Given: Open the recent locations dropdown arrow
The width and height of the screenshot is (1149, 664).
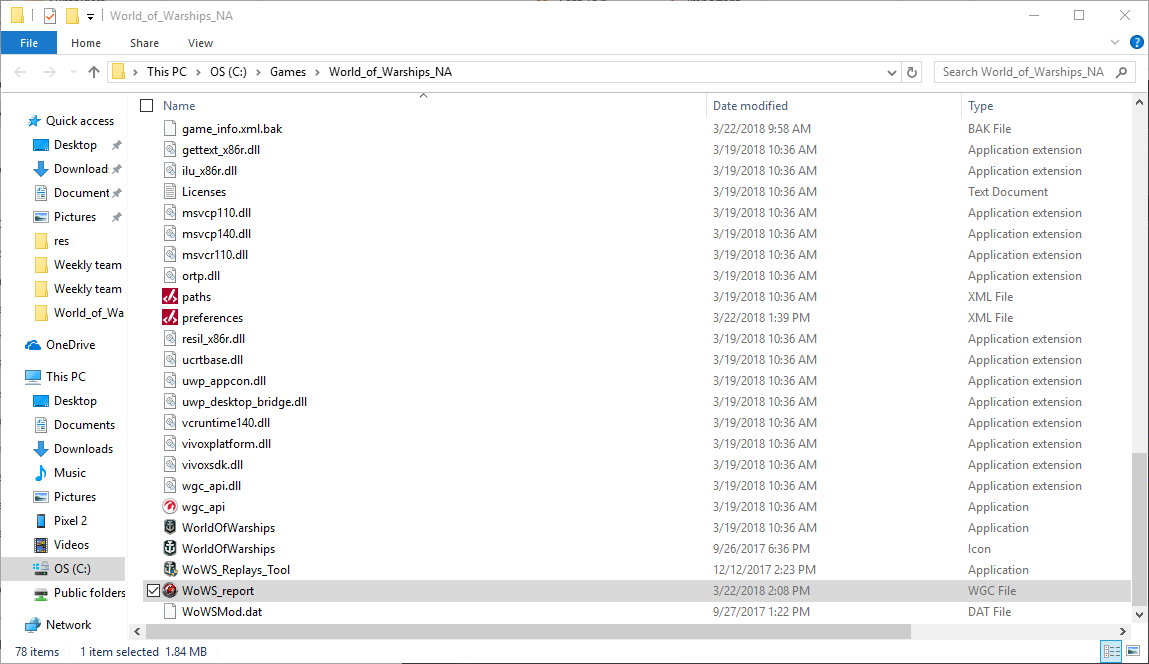Looking at the screenshot, I should (73, 72).
